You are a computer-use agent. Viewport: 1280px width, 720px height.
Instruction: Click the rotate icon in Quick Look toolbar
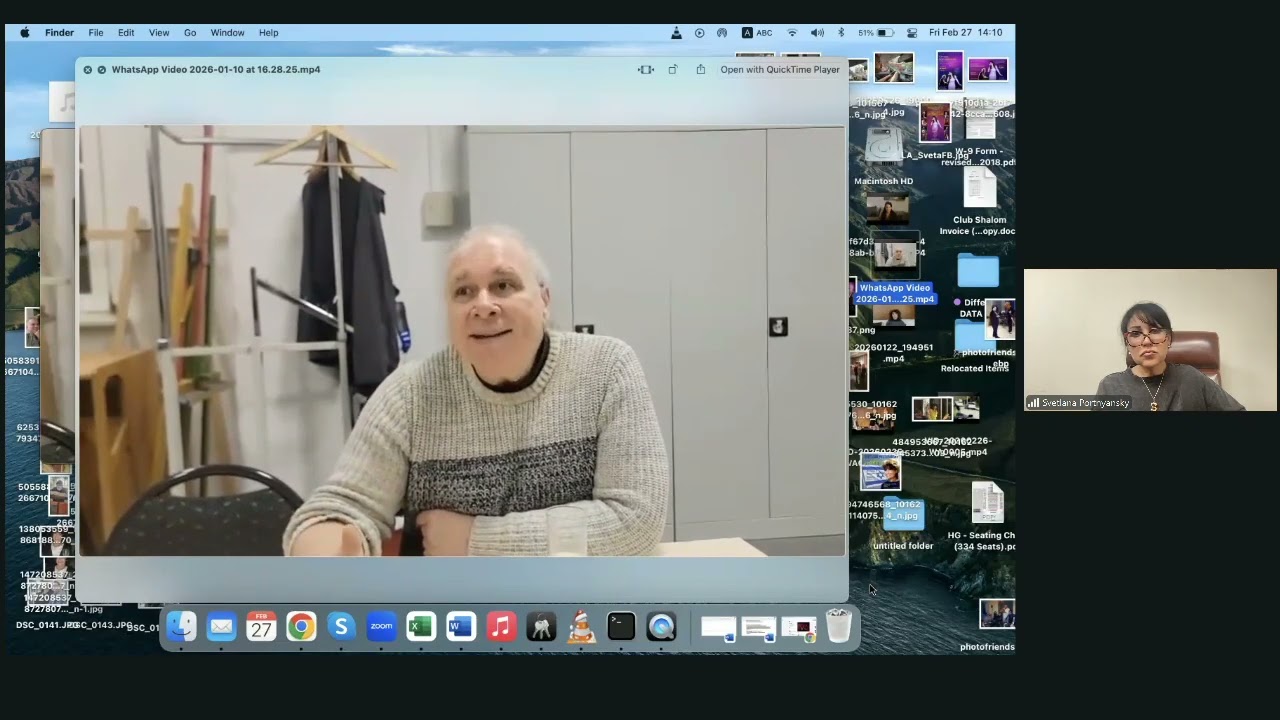(x=673, y=70)
